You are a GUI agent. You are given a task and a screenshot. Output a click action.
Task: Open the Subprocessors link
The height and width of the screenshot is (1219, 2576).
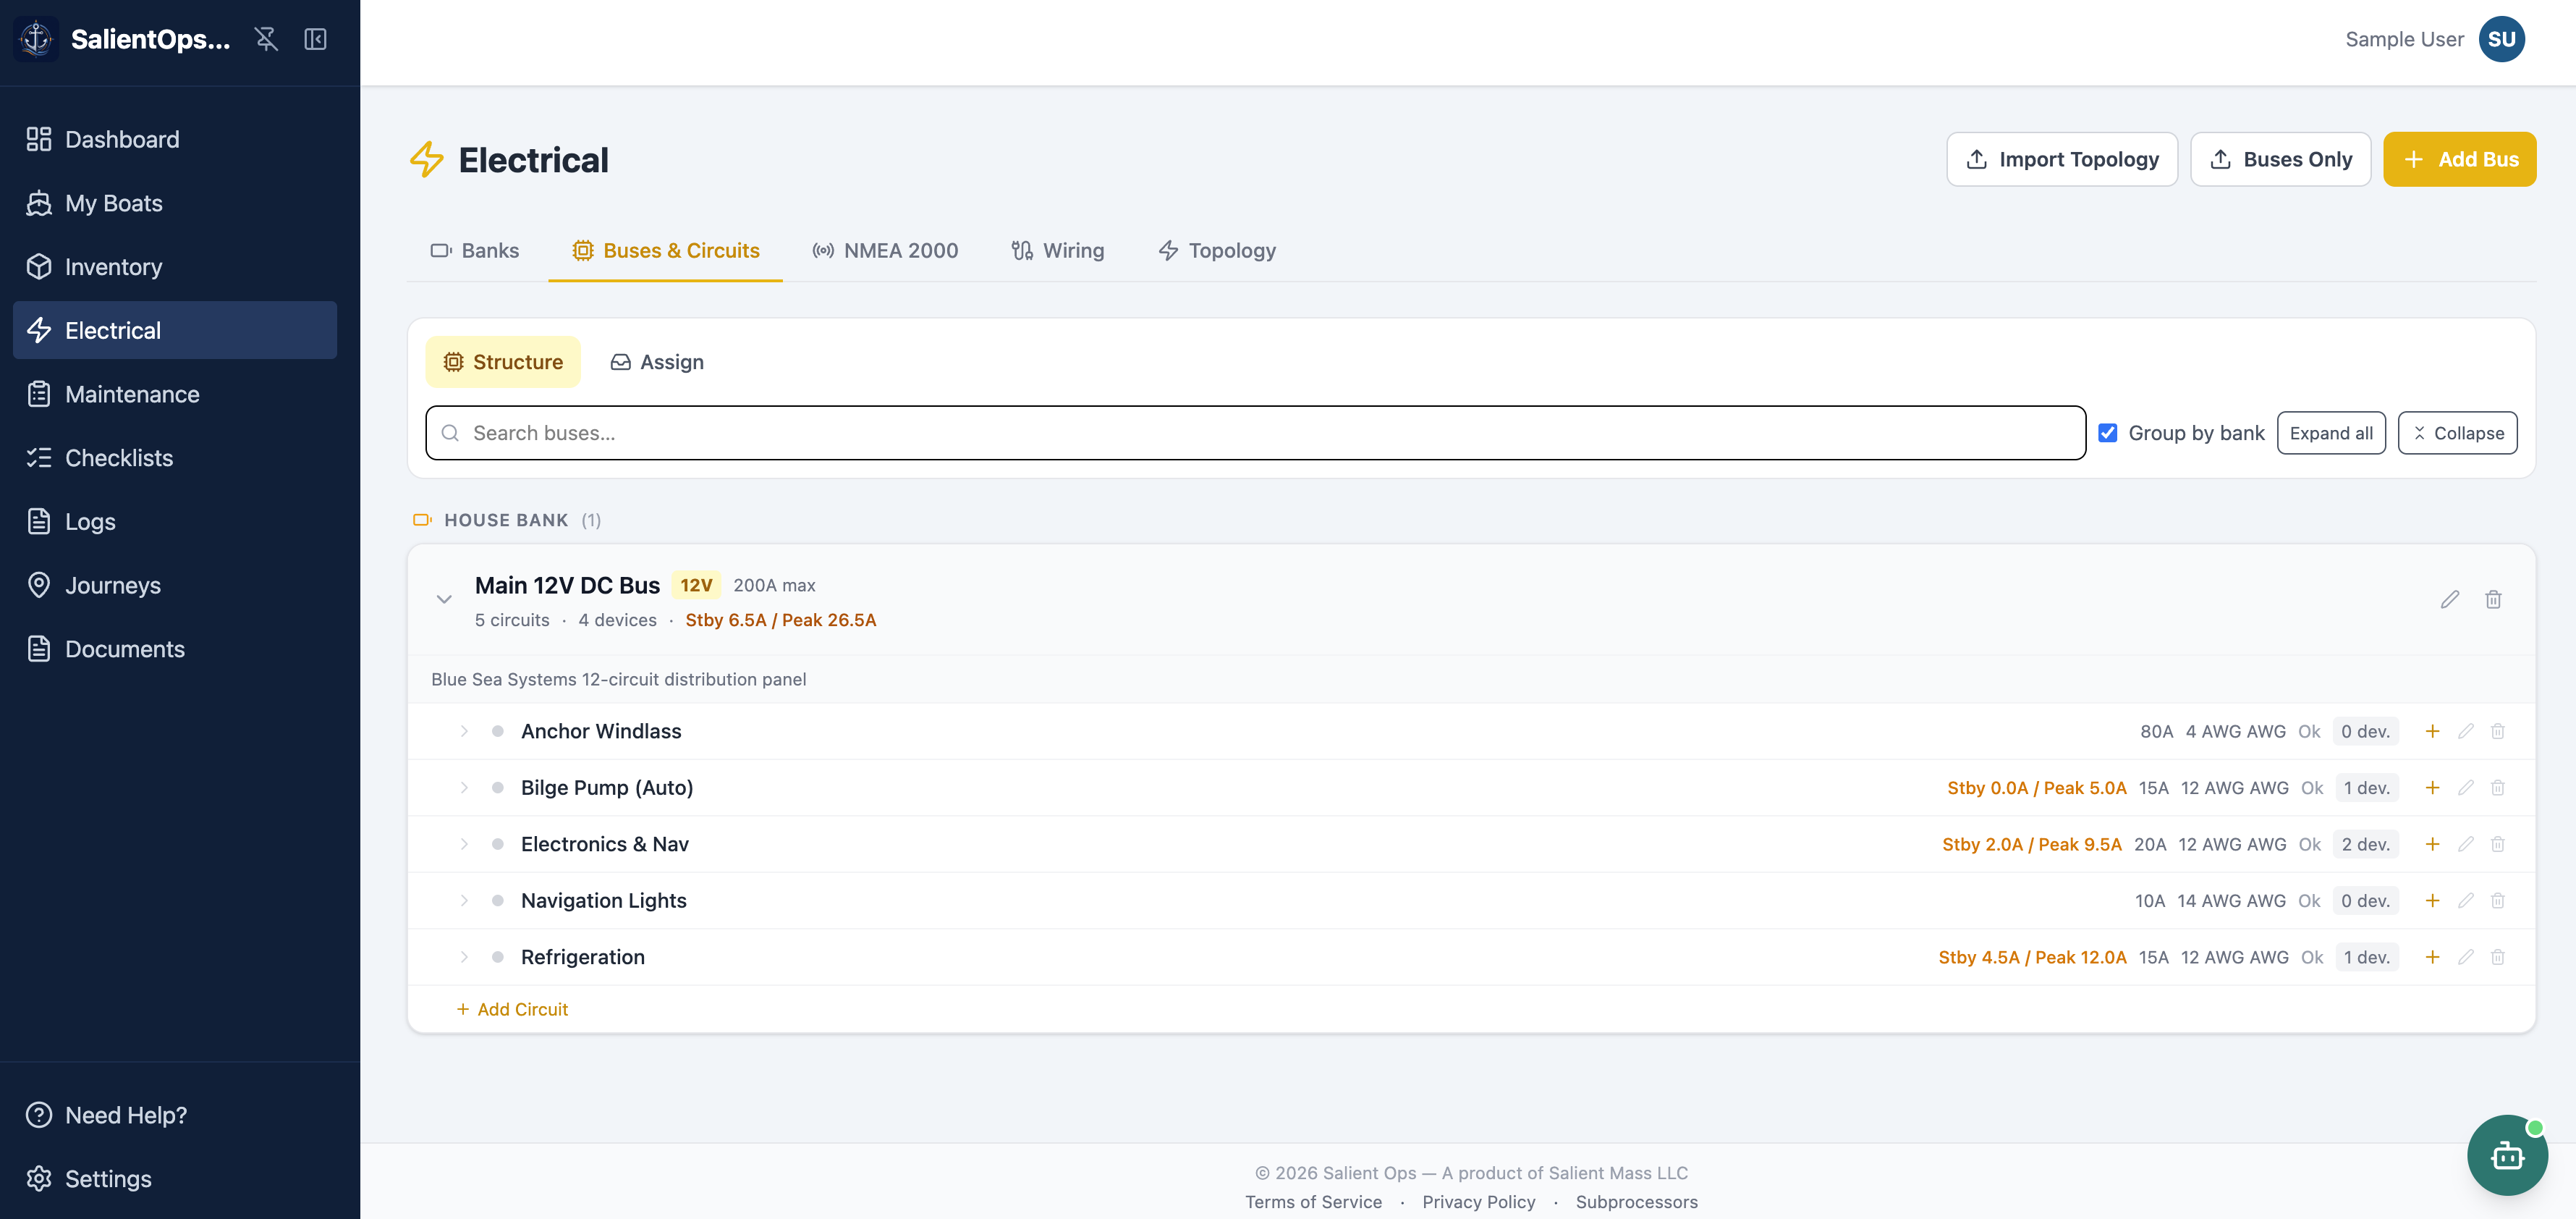[x=1636, y=1202]
